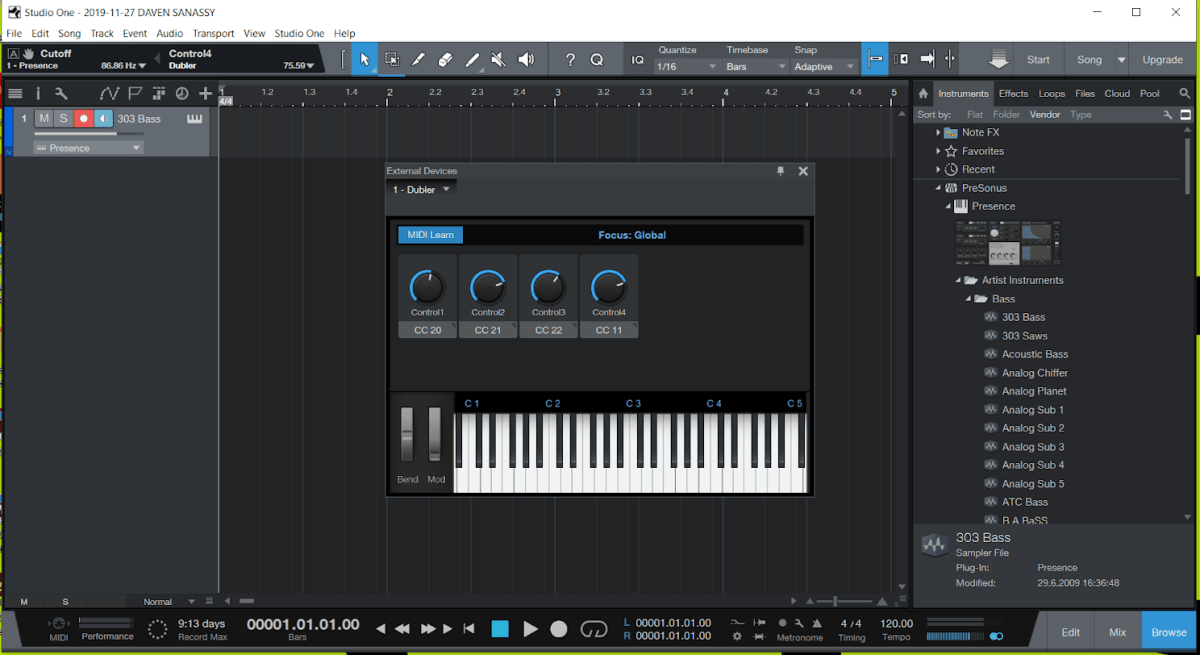This screenshot has width=1200, height=655.
Task: Click the Control1 knob
Action: tap(427, 288)
